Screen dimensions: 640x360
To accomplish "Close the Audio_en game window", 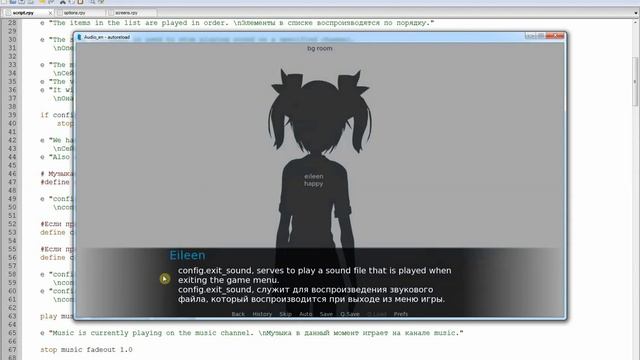I will (x=556, y=36).
